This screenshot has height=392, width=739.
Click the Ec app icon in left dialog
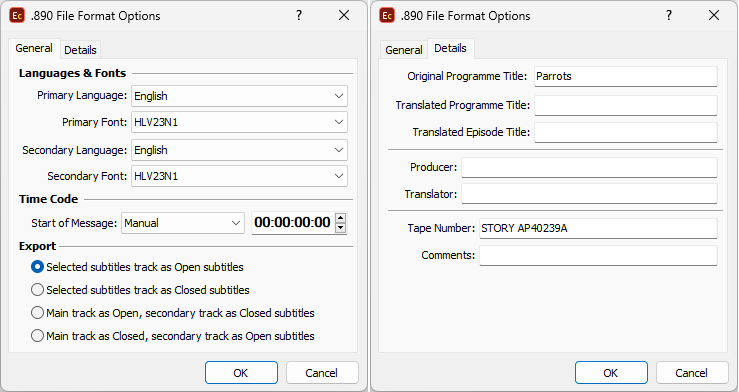point(17,16)
